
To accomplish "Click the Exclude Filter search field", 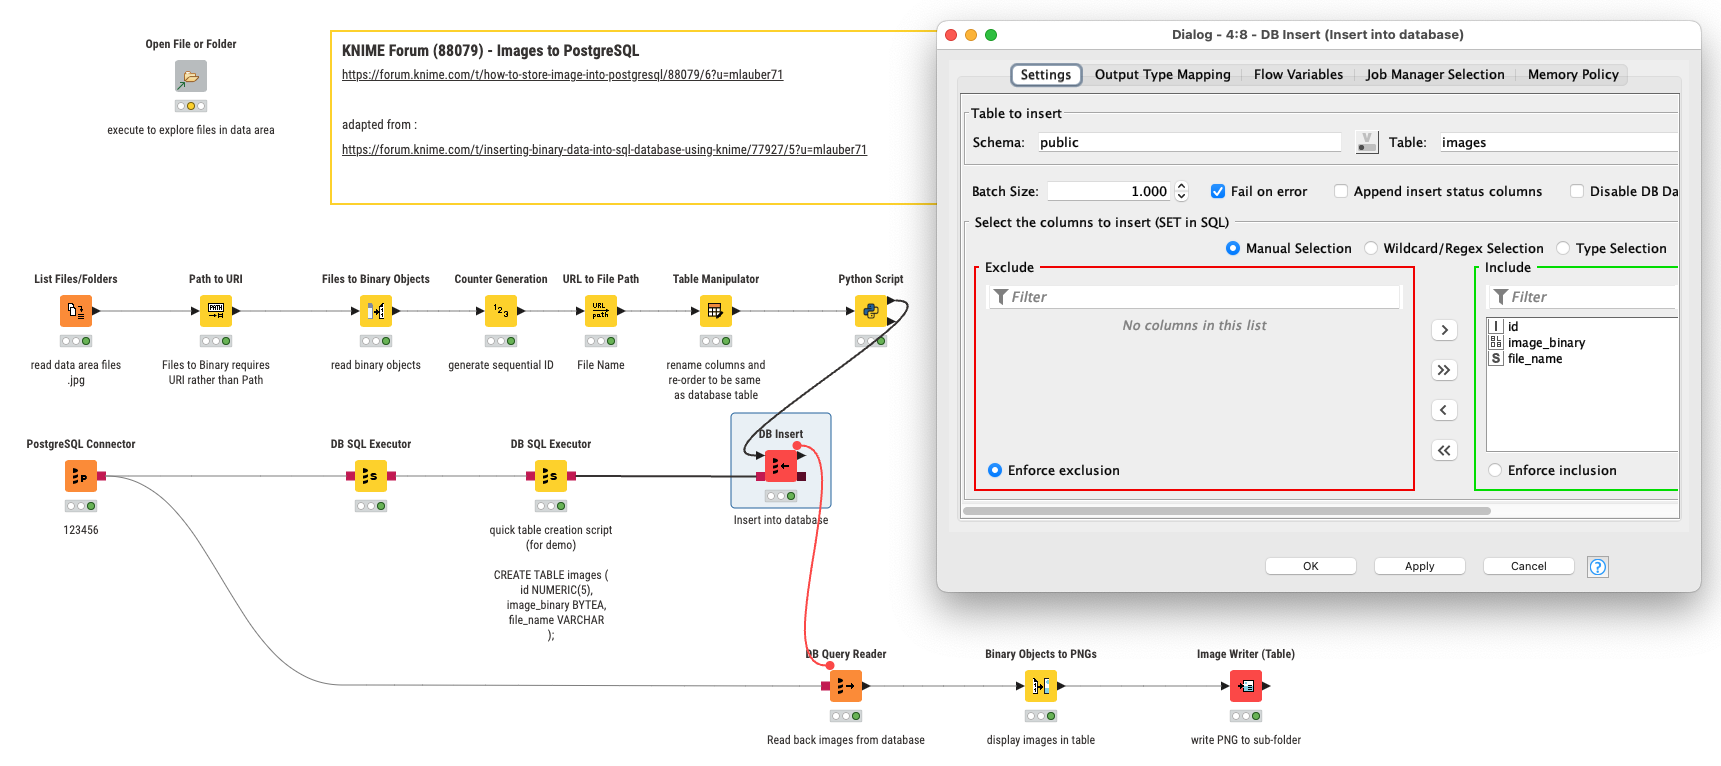I will (x=1195, y=297).
